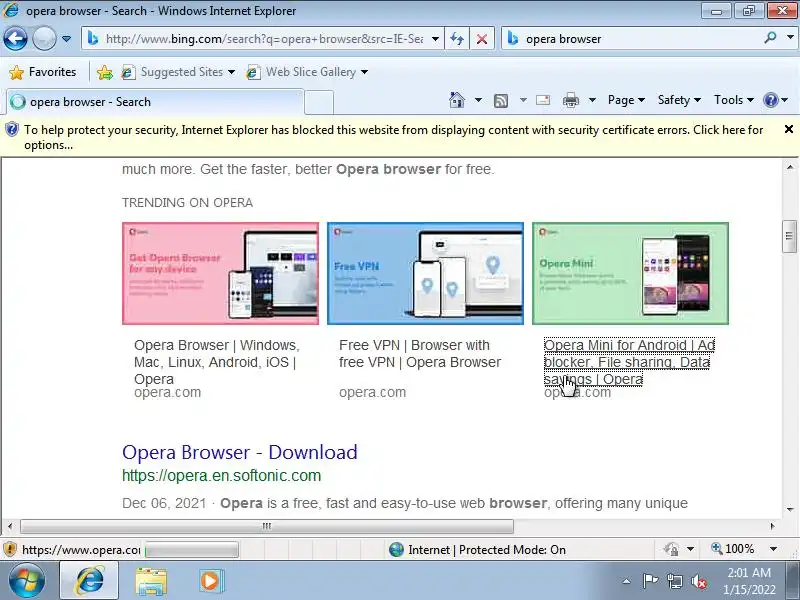Click the status bar privacy lock icon
Viewport: 800px width, 600px height.
click(671, 549)
